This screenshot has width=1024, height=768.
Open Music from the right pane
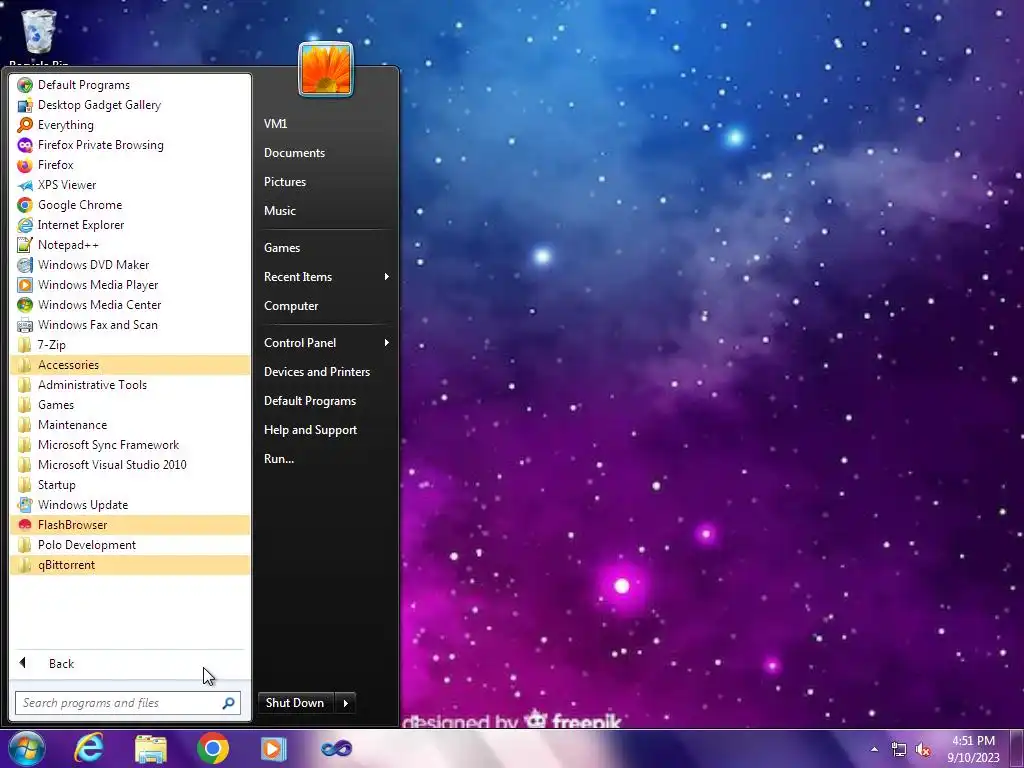tap(327, 211)
